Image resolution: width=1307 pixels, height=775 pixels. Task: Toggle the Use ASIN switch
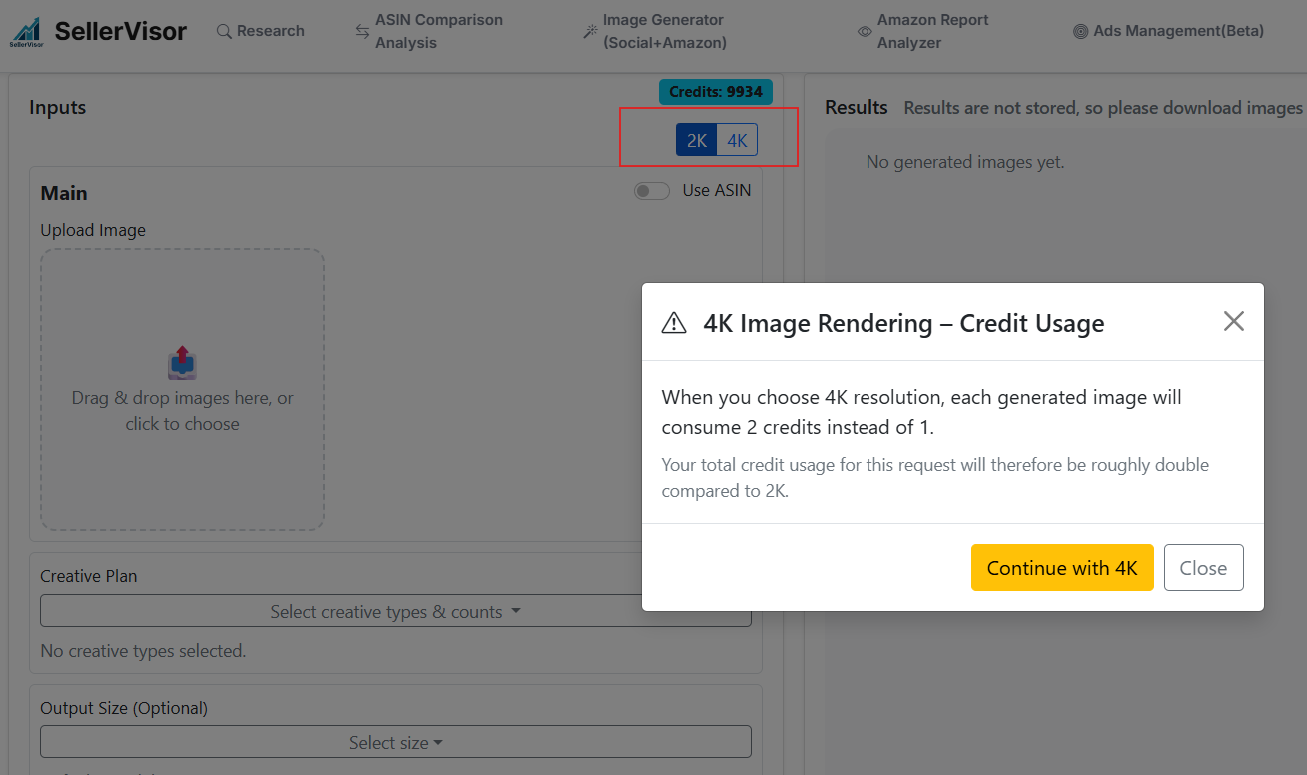coord(652,191)
